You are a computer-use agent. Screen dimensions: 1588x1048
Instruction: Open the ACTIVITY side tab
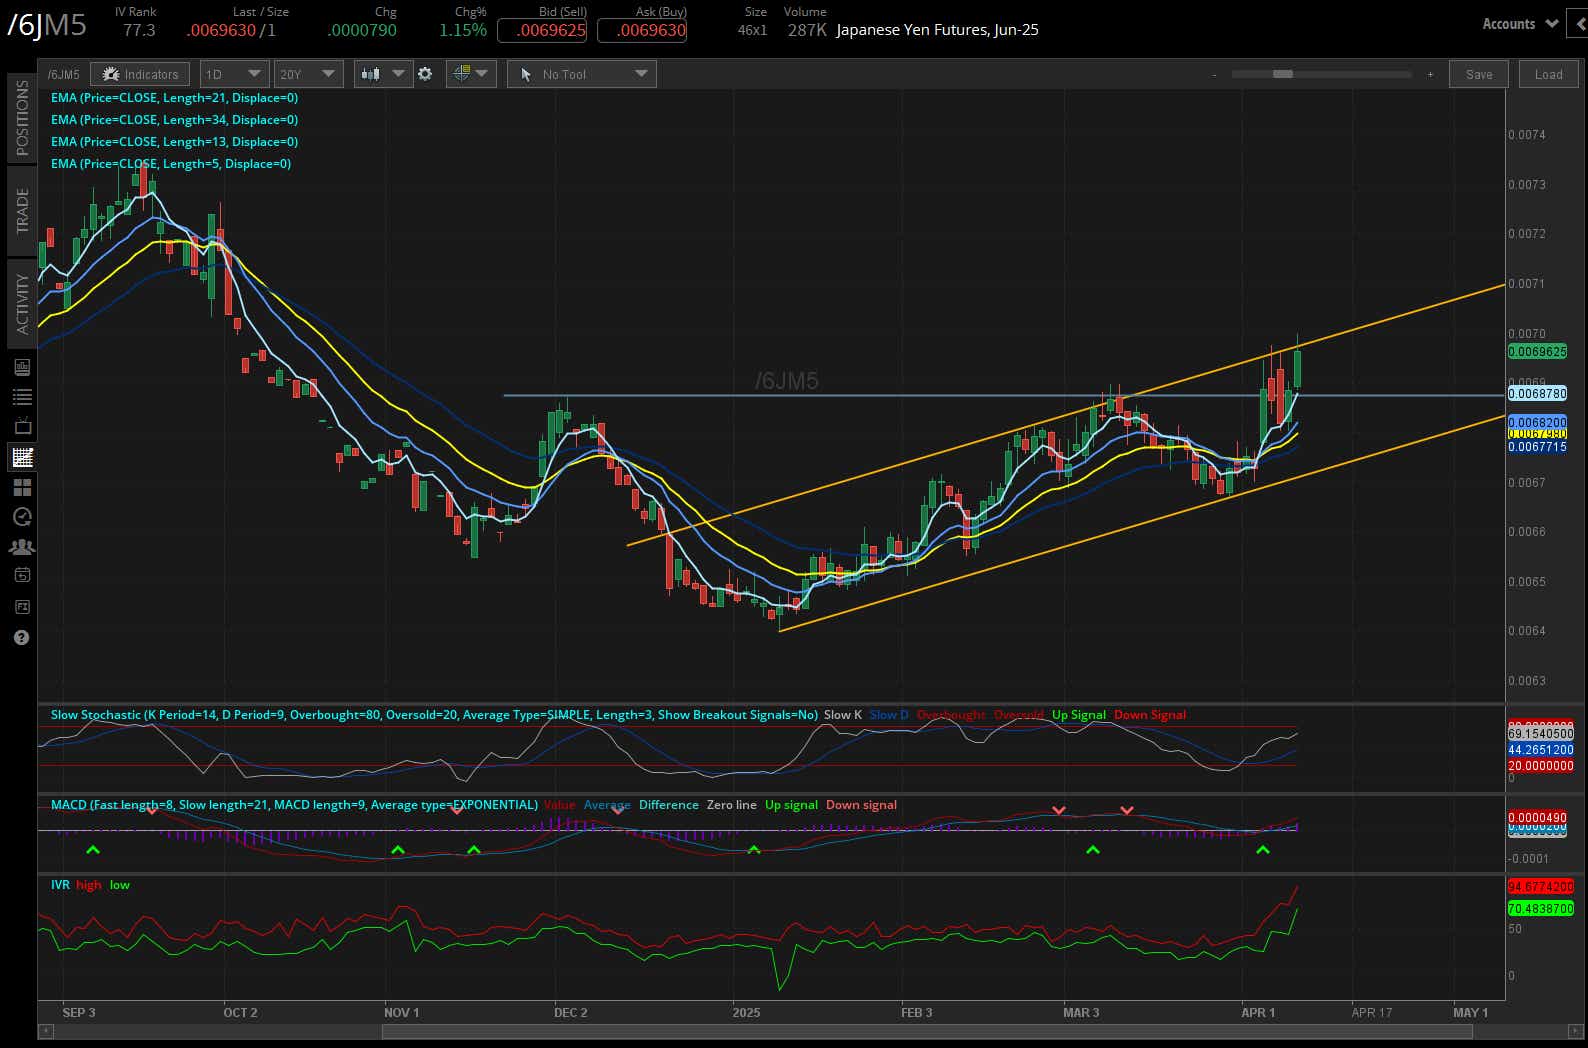tap(22, 303)
